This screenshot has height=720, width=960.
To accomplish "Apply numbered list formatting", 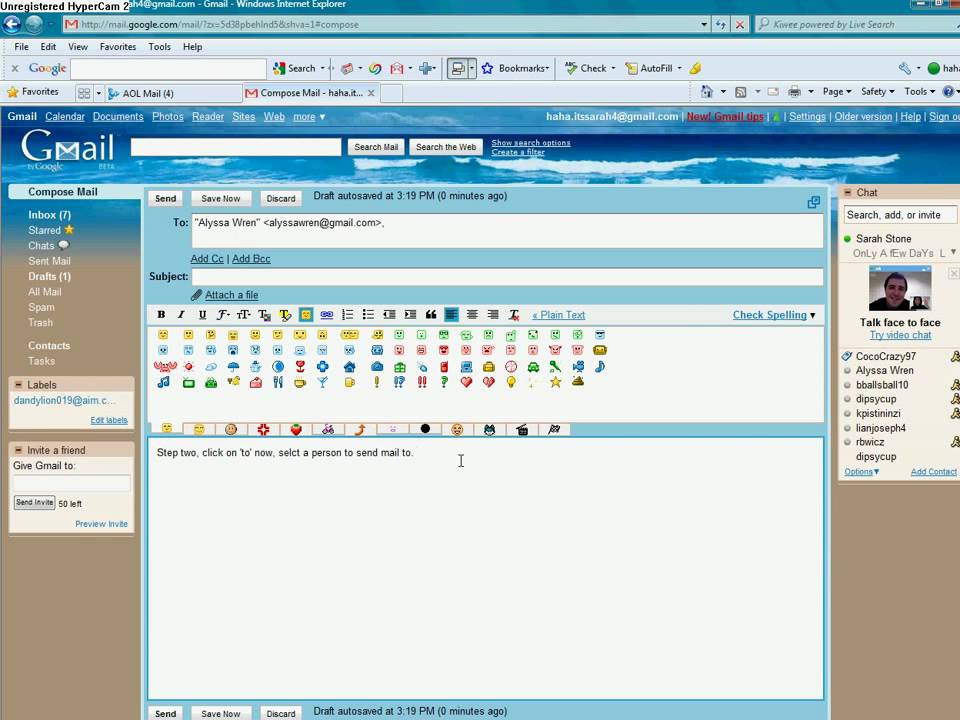I will click(347, 315).
